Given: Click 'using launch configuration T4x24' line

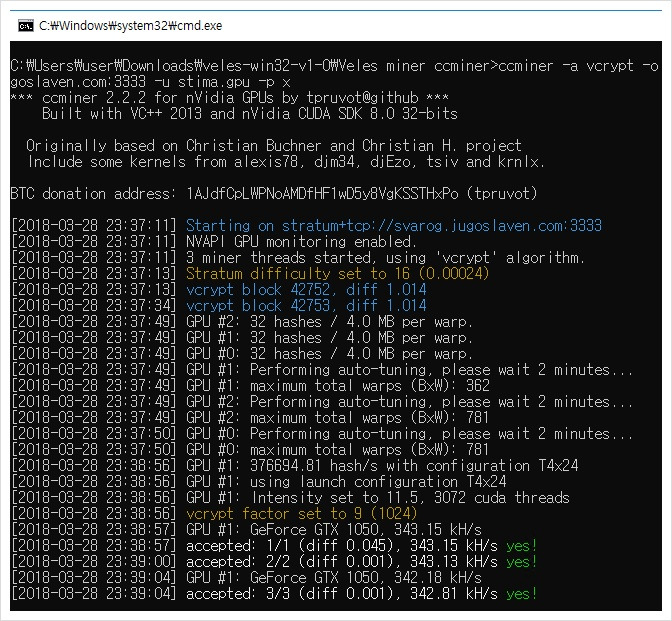Looking at the screenshot, I should tap(258, 482).
